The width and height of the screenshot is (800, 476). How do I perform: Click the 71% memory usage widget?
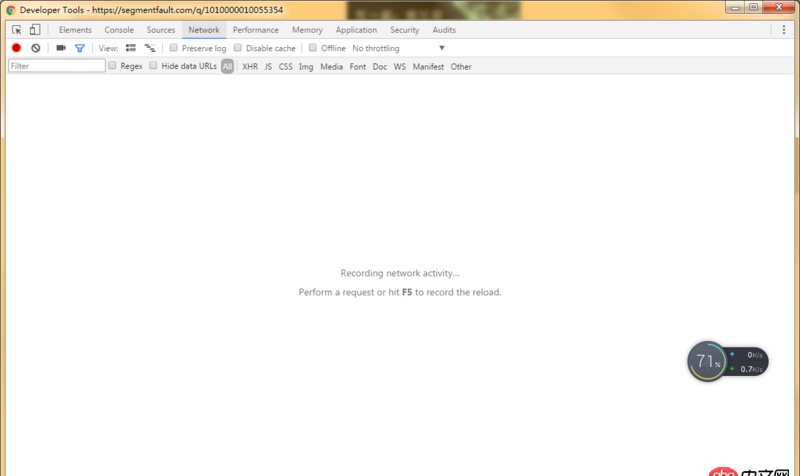[707, 361]
